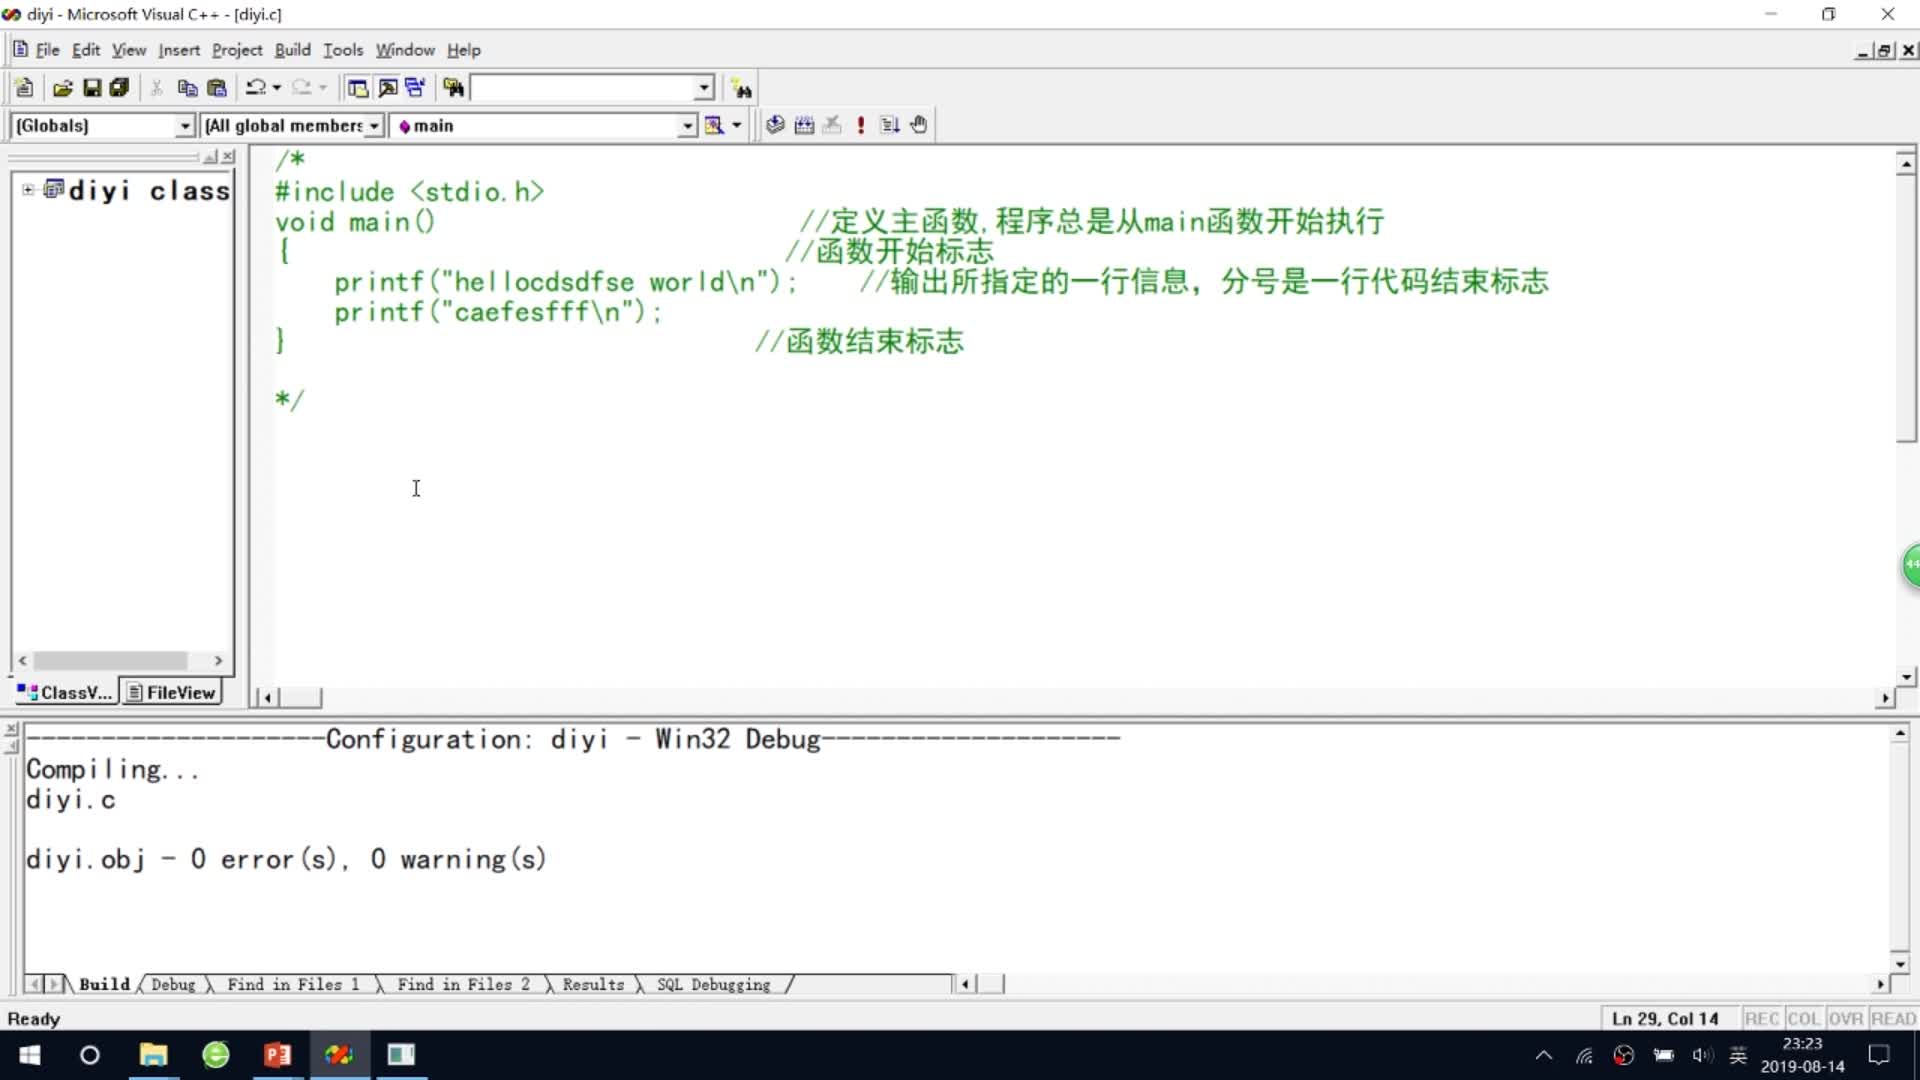Click the red exclamation Execute Program icon

coord(861,125)
